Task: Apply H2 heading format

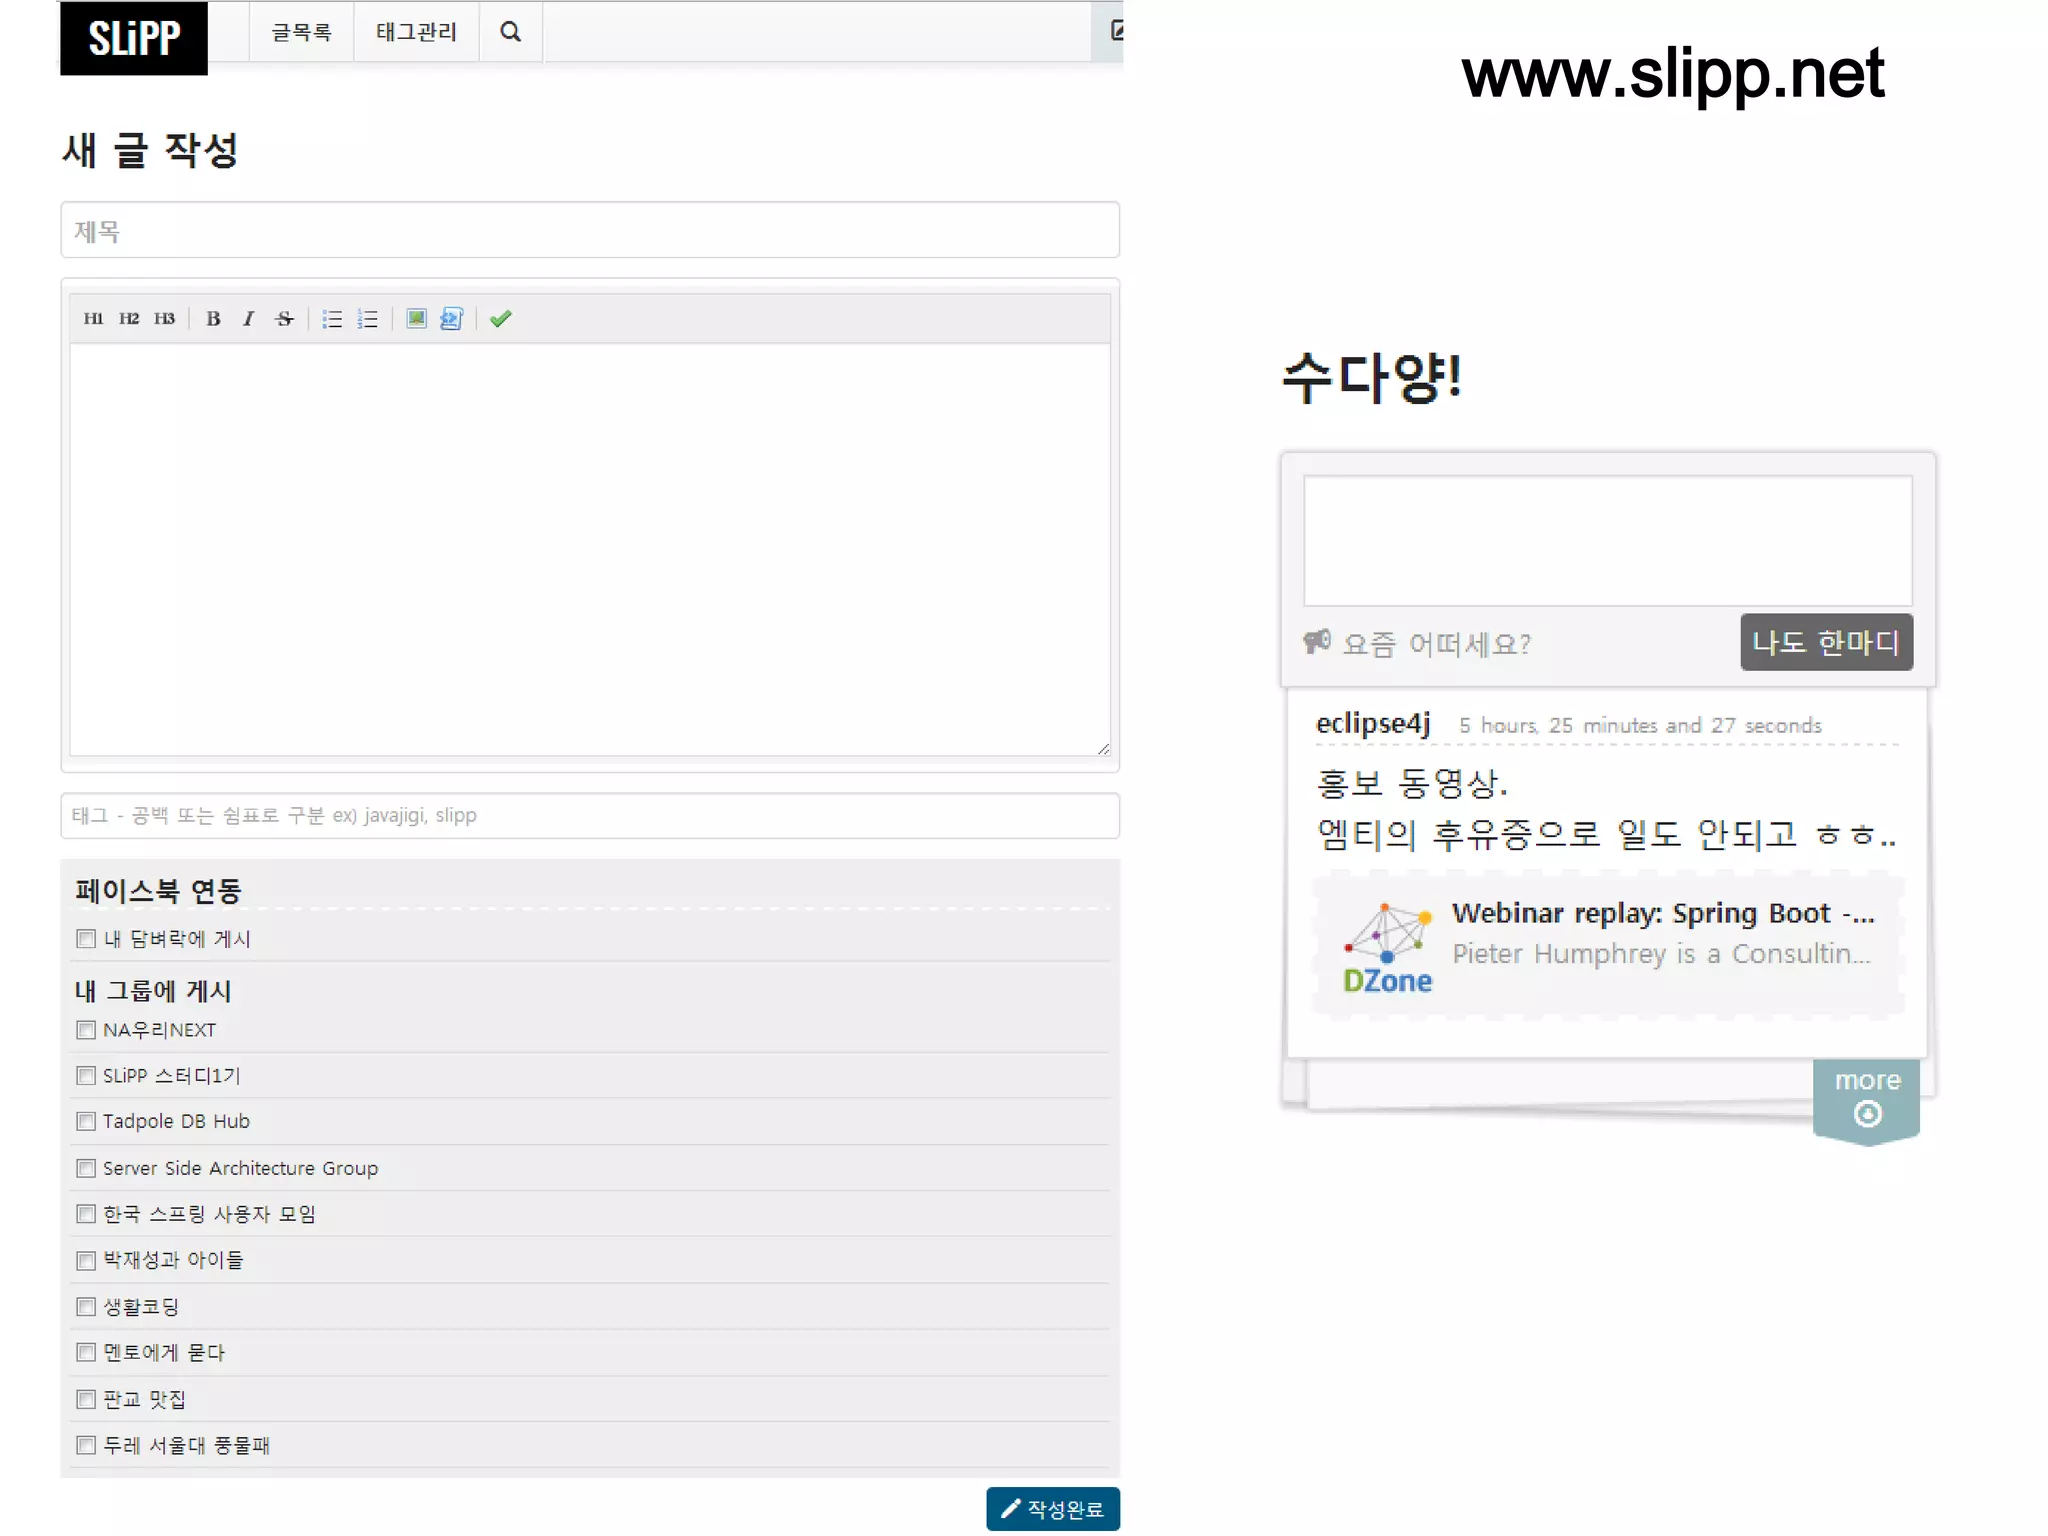Action: point(129,319)
